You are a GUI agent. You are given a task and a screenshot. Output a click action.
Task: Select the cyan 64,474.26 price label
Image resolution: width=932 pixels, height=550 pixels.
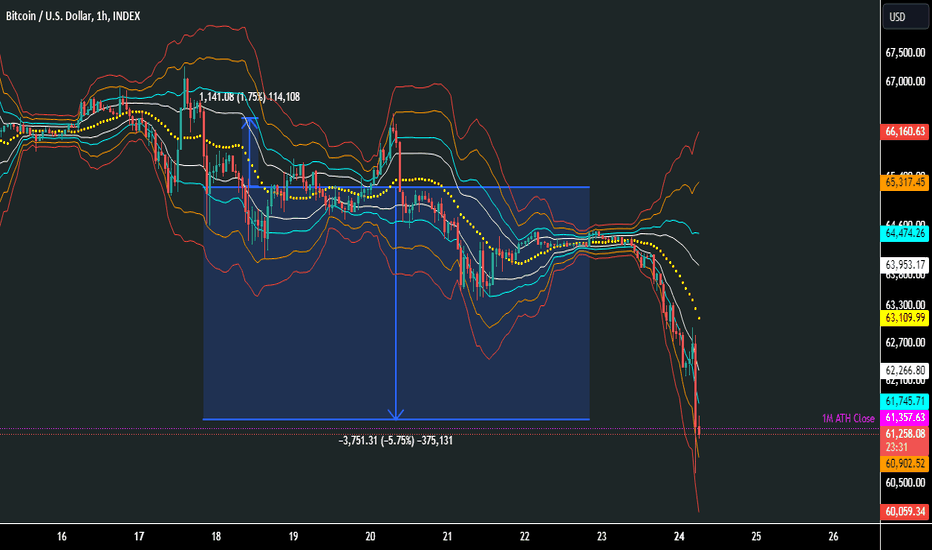click(x=905, y=233)
